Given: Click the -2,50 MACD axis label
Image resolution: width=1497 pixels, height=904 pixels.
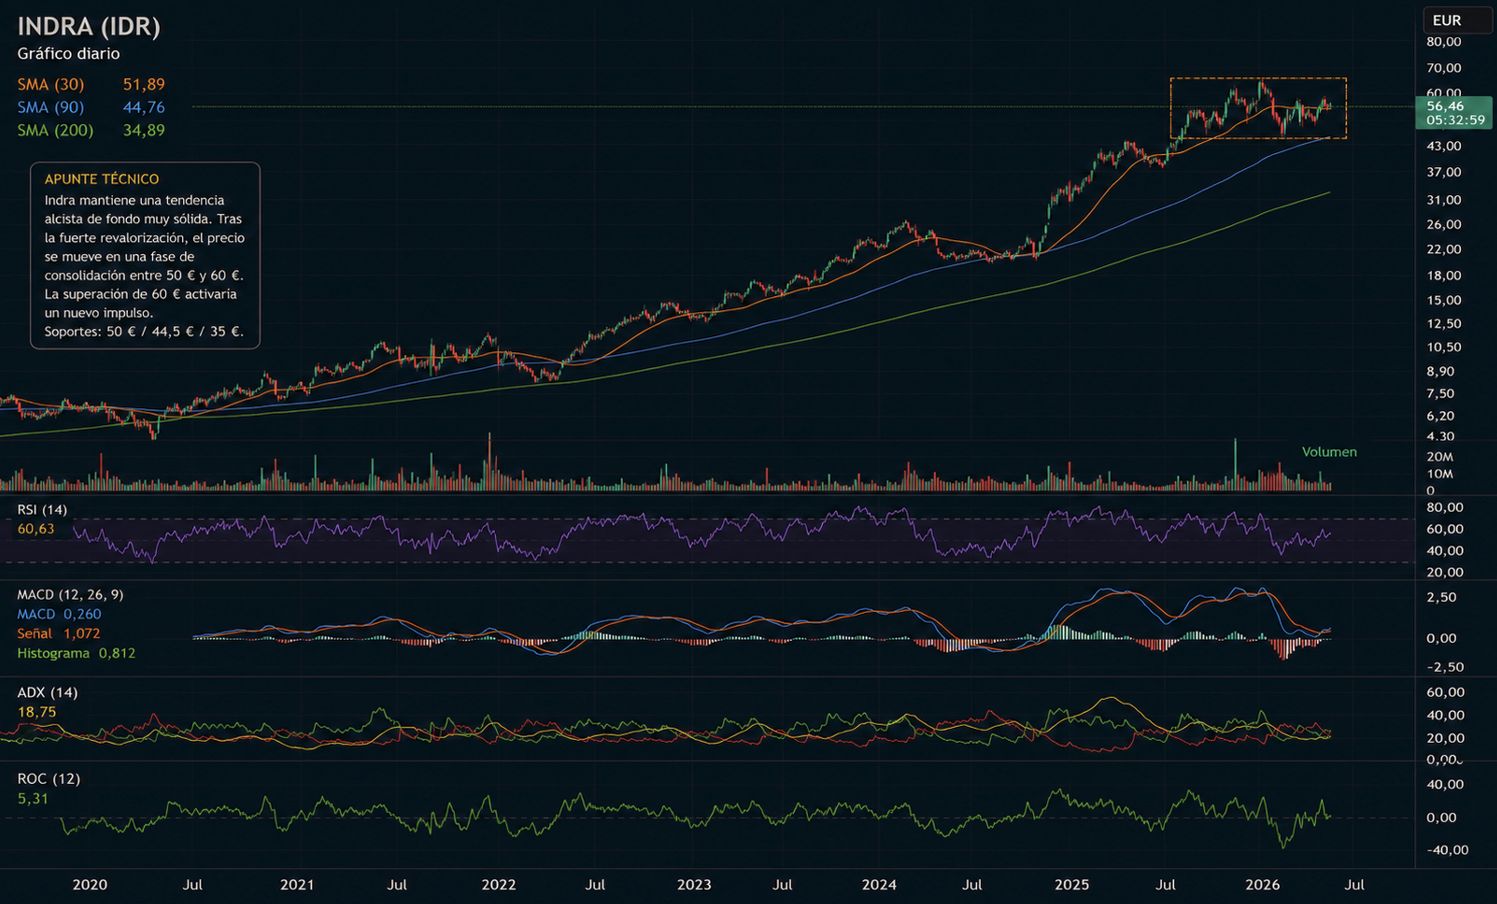Looking at the screenshot, I should (x=1444, y=667).
